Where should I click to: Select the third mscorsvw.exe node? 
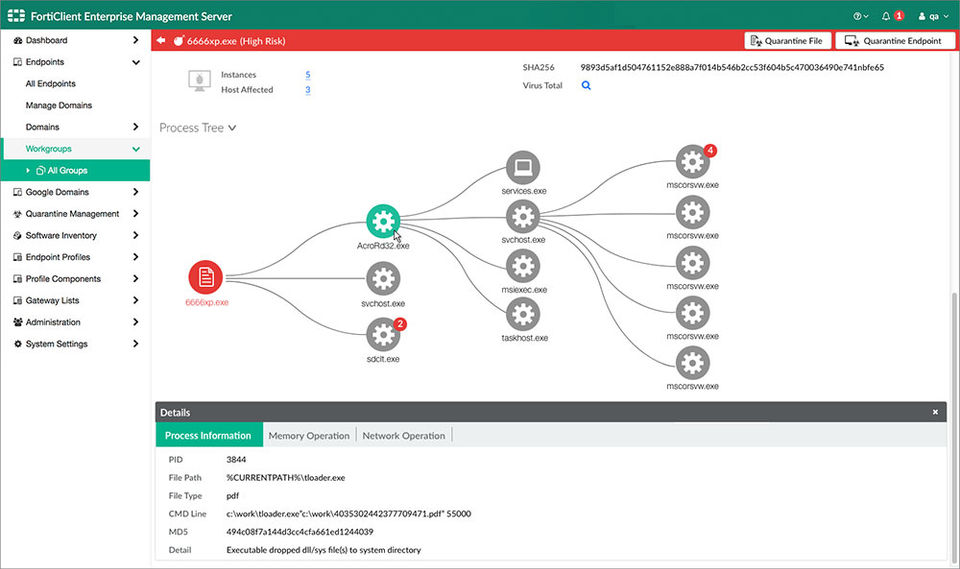click(x=692, y=263)
